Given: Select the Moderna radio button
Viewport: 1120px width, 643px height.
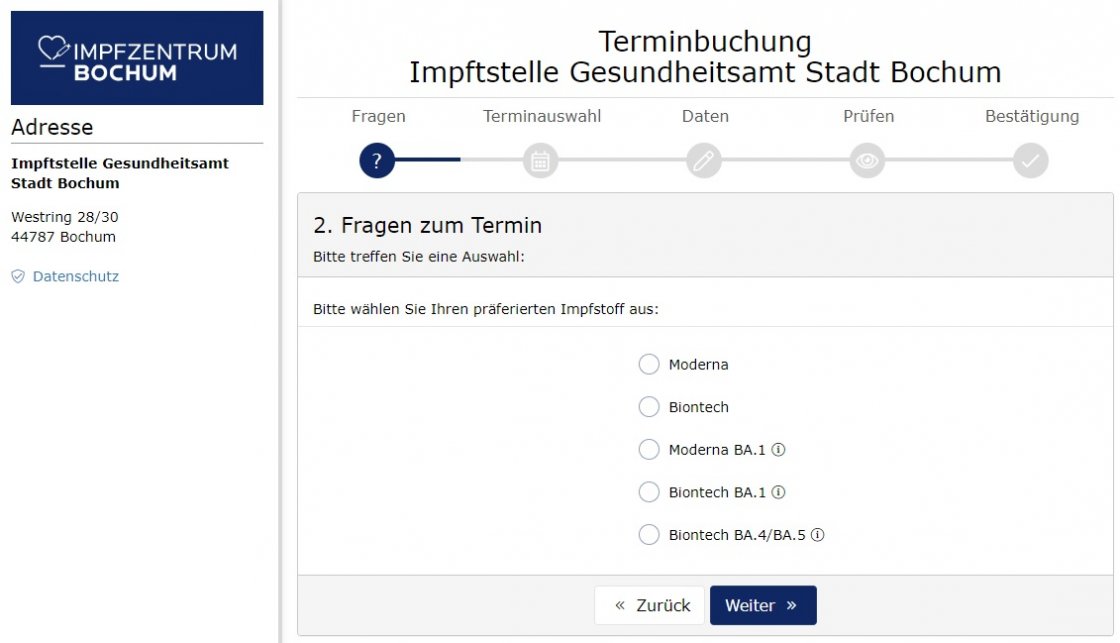Looking at the screenshot, I should coord(649,364).
